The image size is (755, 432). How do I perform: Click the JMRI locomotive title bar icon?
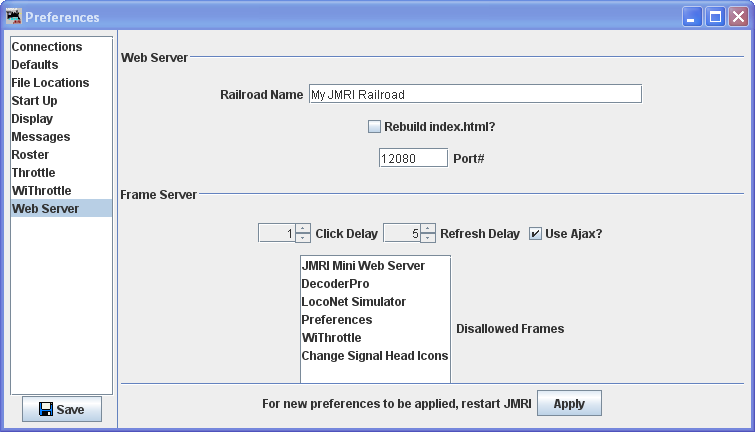click(13, 16)
